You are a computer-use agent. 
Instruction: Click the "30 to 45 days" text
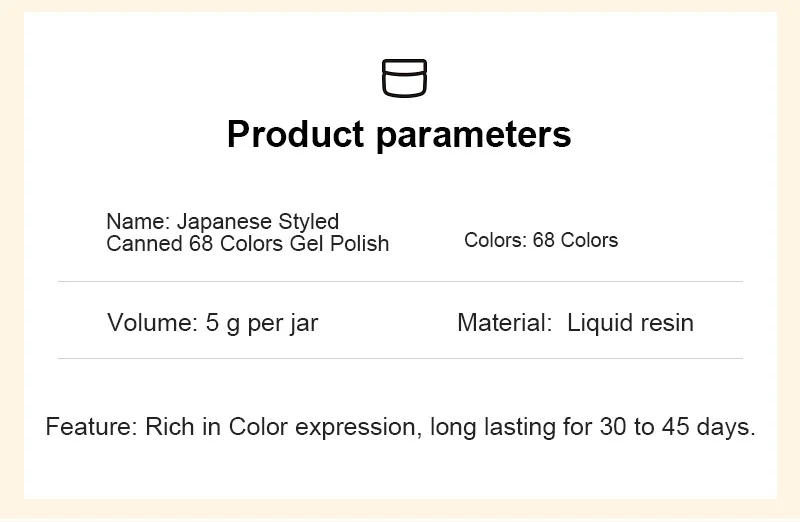[677, 427]
